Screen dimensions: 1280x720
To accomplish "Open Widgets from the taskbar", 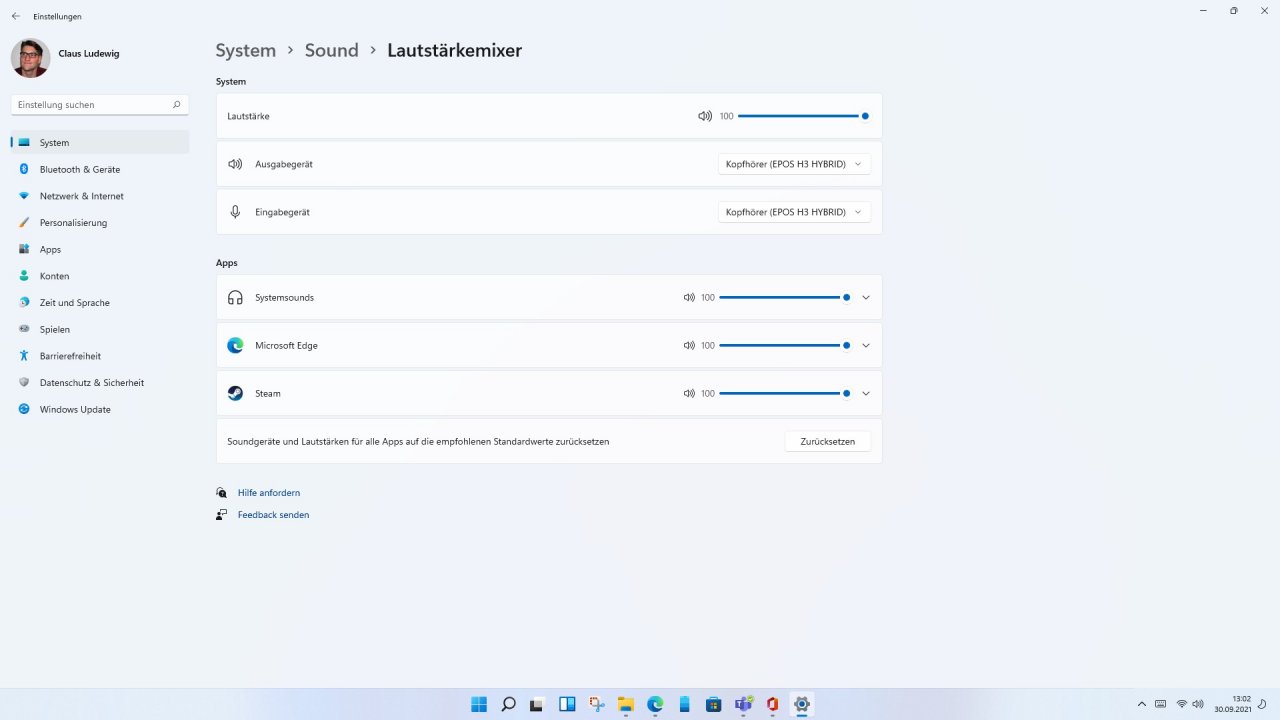I will pyautogui.click(x=567, y=704).
